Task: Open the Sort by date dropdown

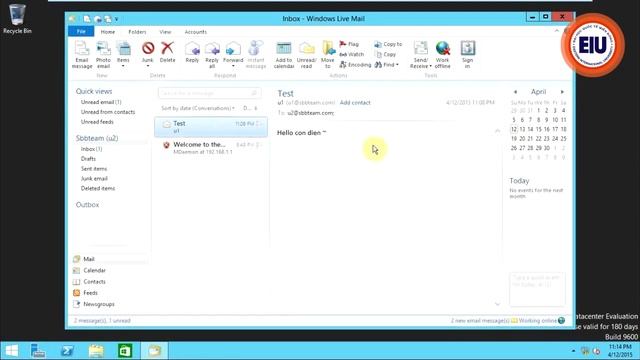Action: tap(198, 108)
